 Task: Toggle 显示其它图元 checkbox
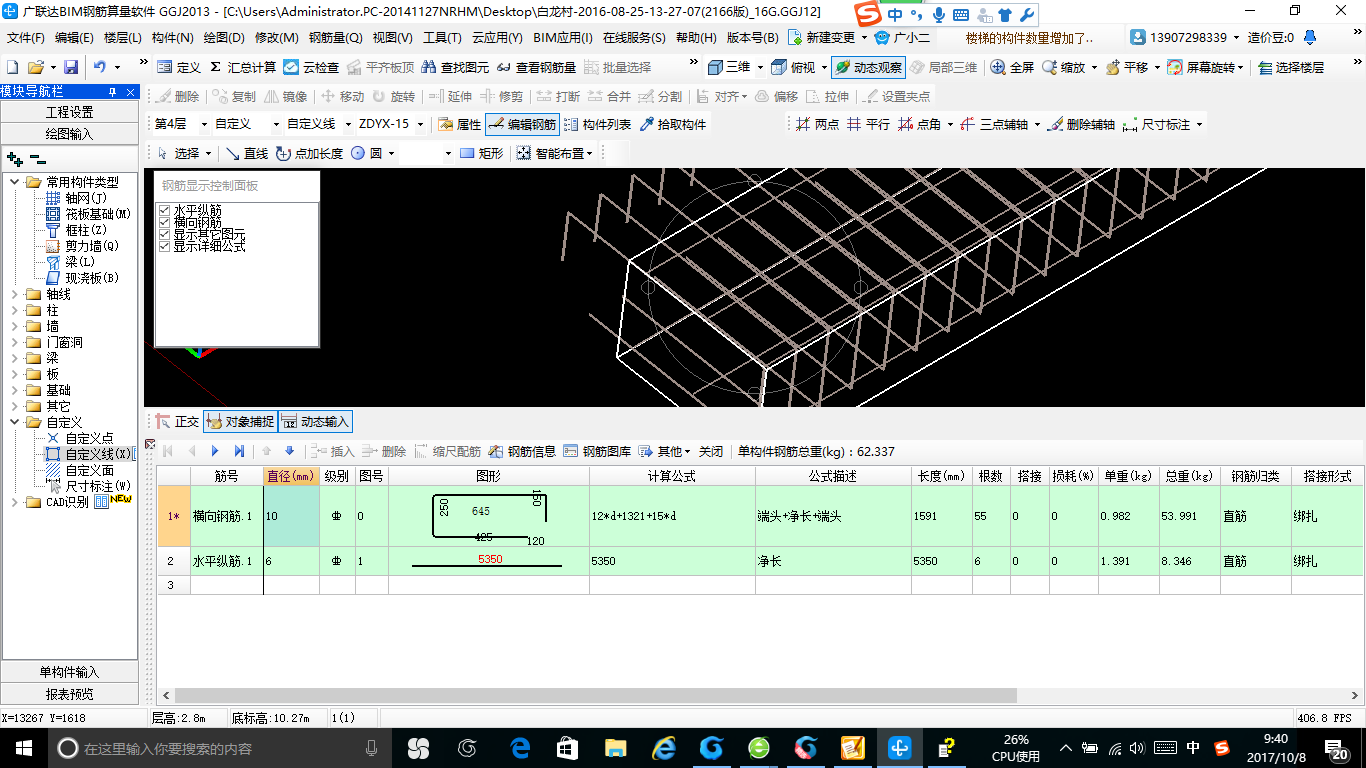point(165,234)
